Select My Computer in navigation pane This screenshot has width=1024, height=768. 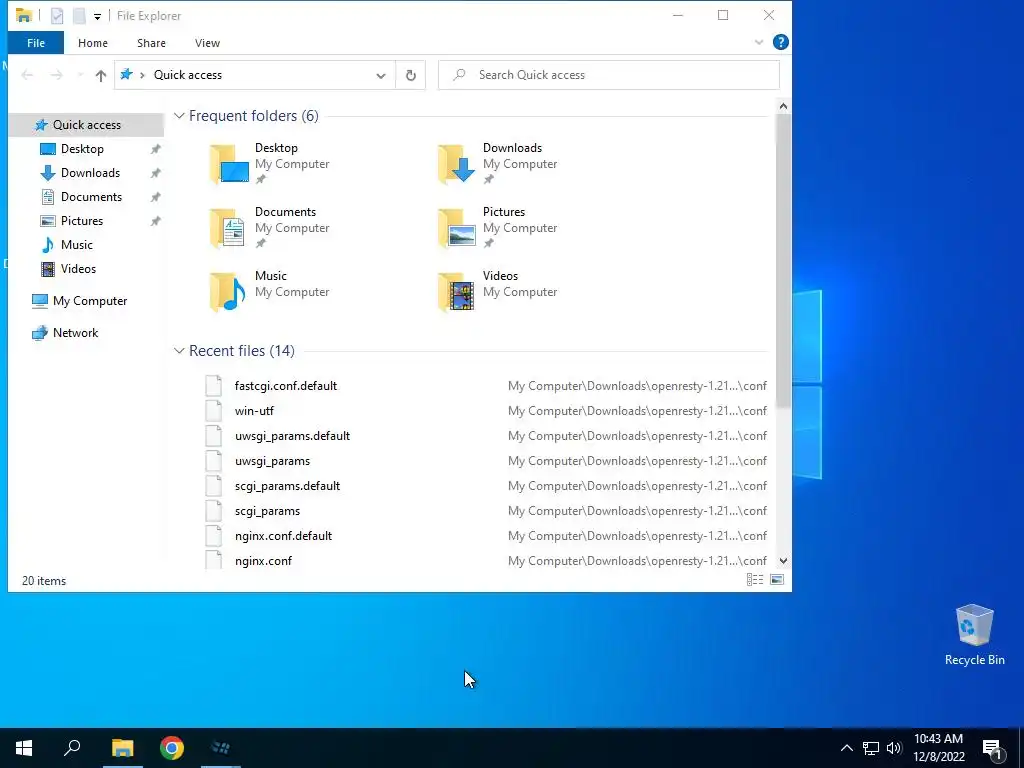tap(89, 301)
